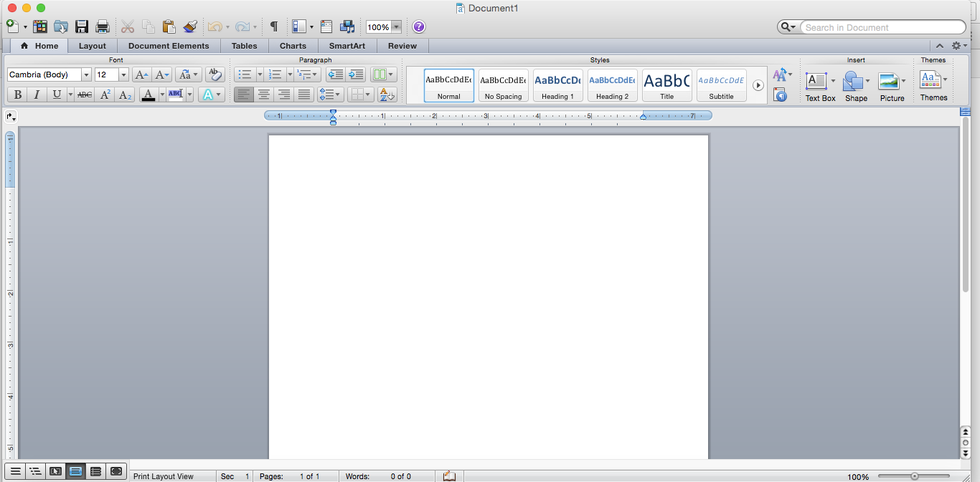The height and width of the screenshot is (482, 980).
Task: Show paragraph marks with the pilcrow icon
Action: coord(274,27)
